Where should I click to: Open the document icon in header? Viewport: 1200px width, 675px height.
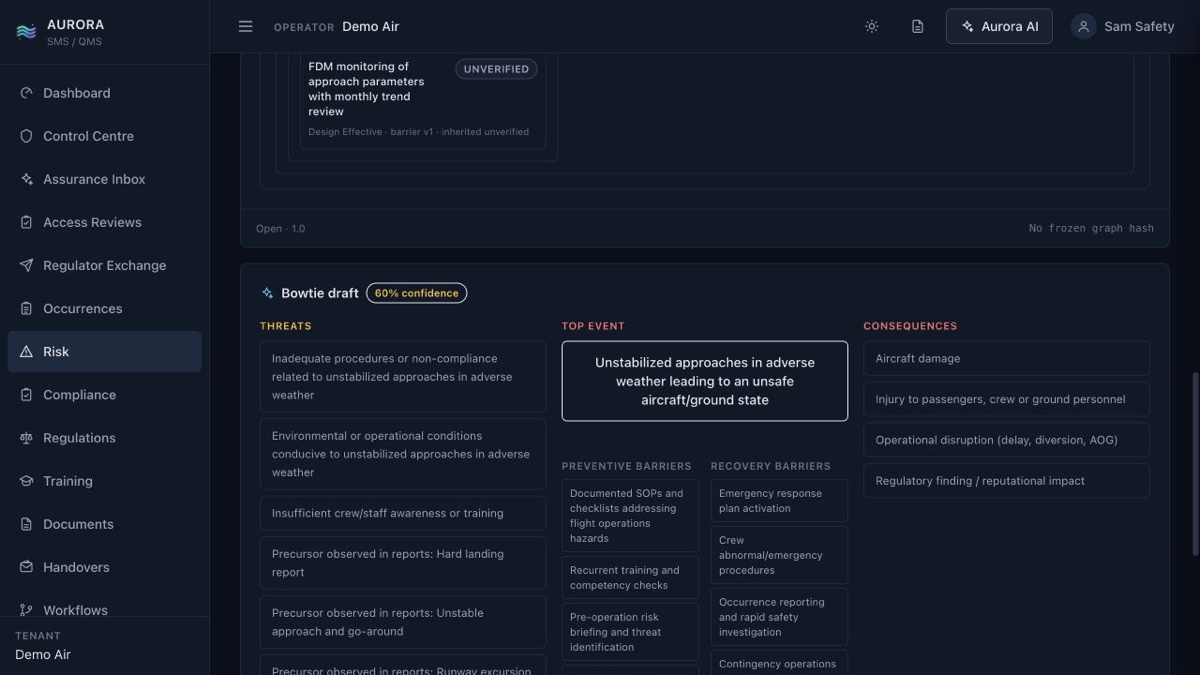tap(917, 26)
